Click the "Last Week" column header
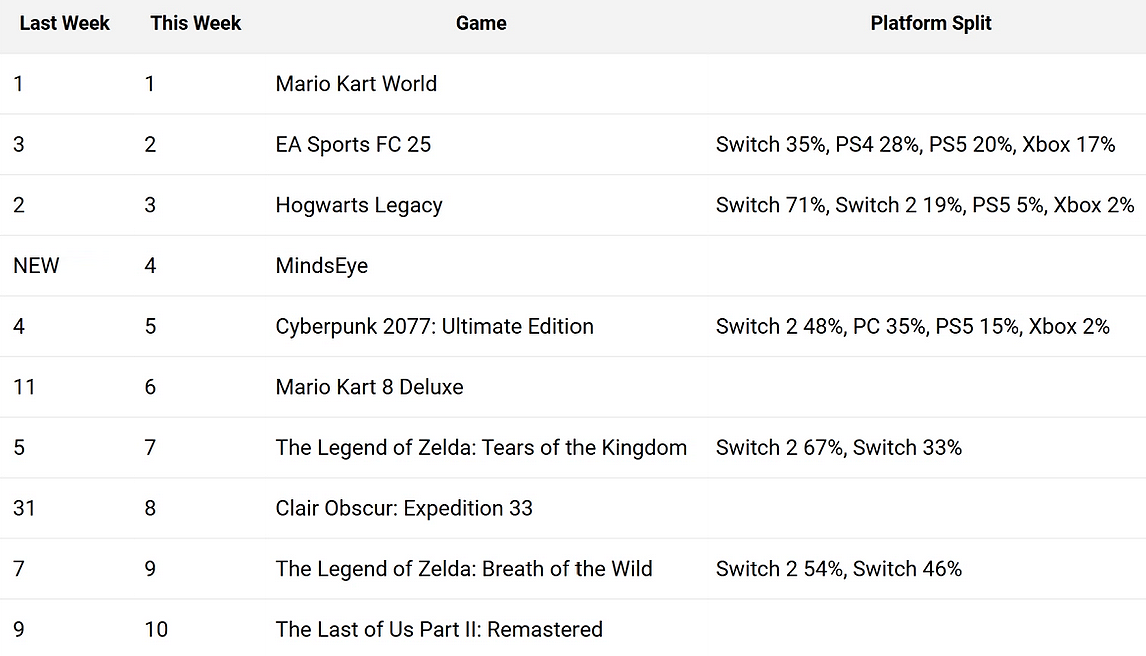1146x656 pixels. pyautogui.click(x=65, y=23)
